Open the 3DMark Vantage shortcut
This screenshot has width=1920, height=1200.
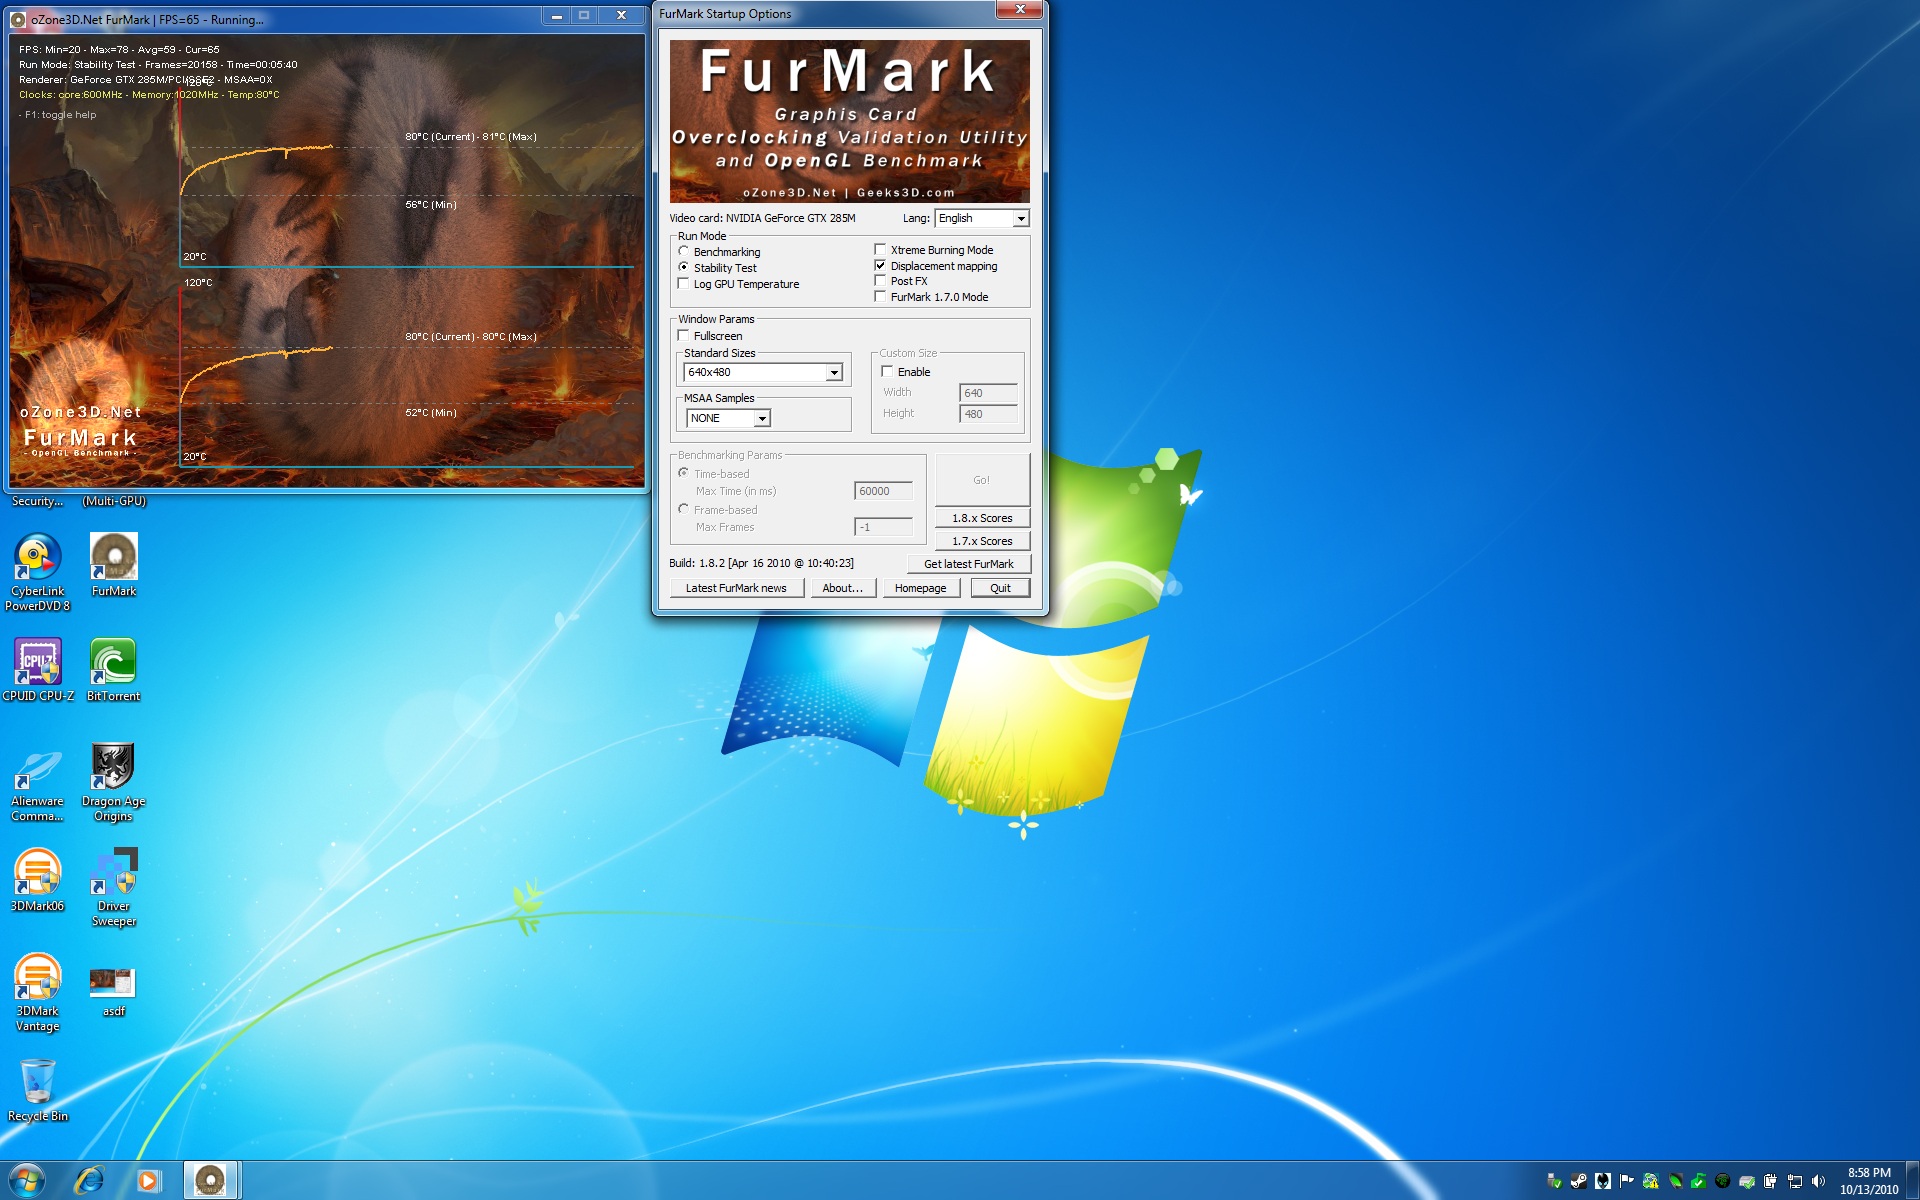[x=37, y=992]
